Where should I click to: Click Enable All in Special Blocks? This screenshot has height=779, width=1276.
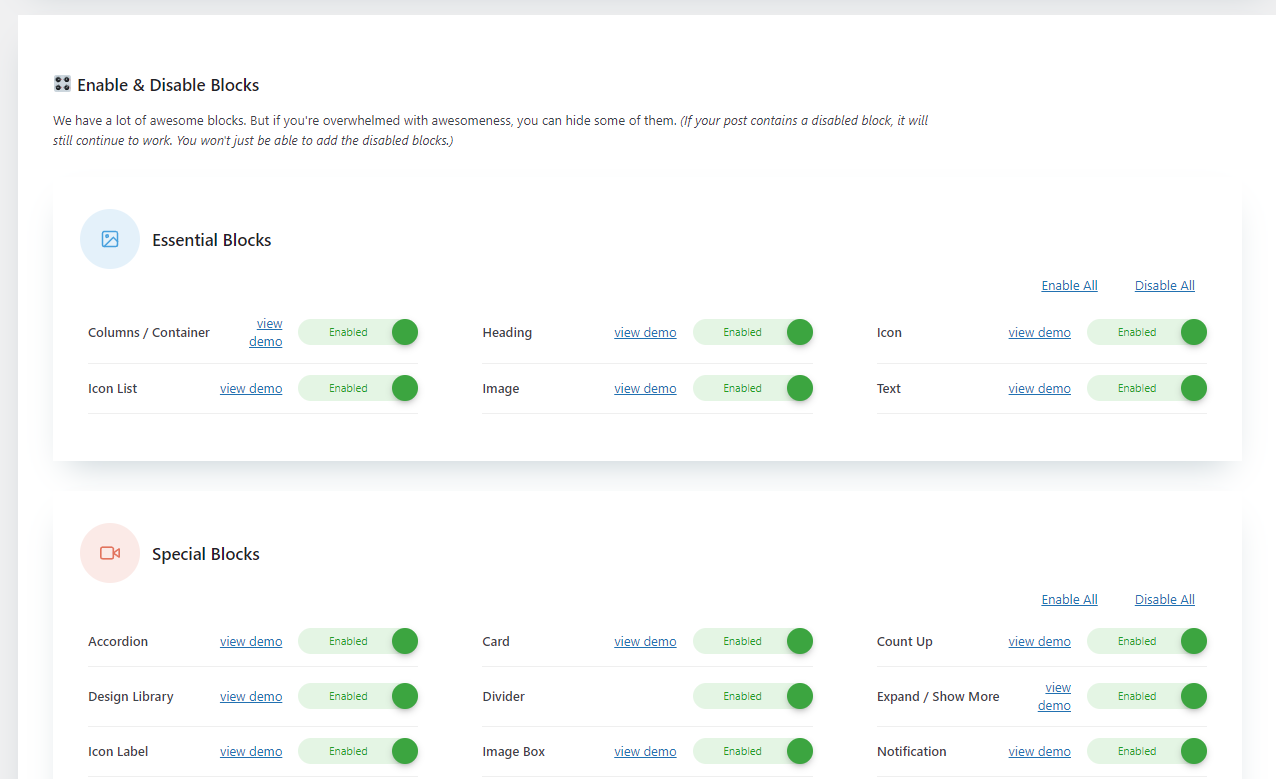point(1069,599)
